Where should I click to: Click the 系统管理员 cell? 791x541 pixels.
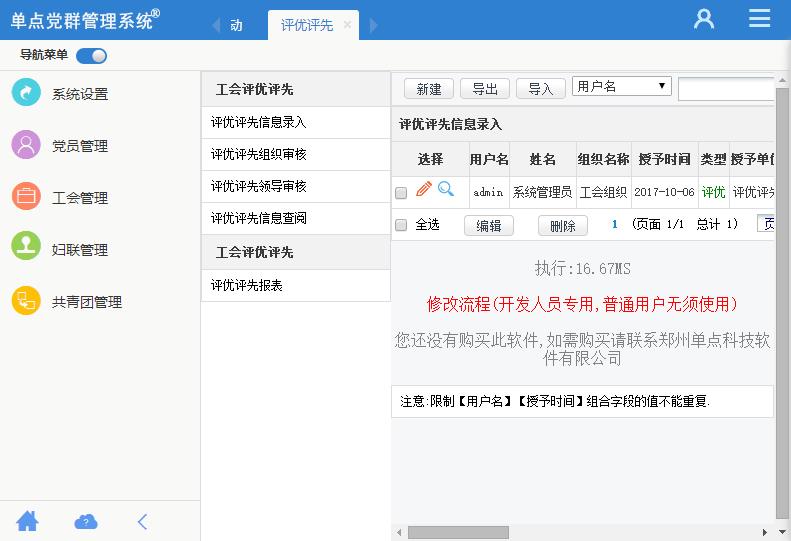[x=542, y=192]
